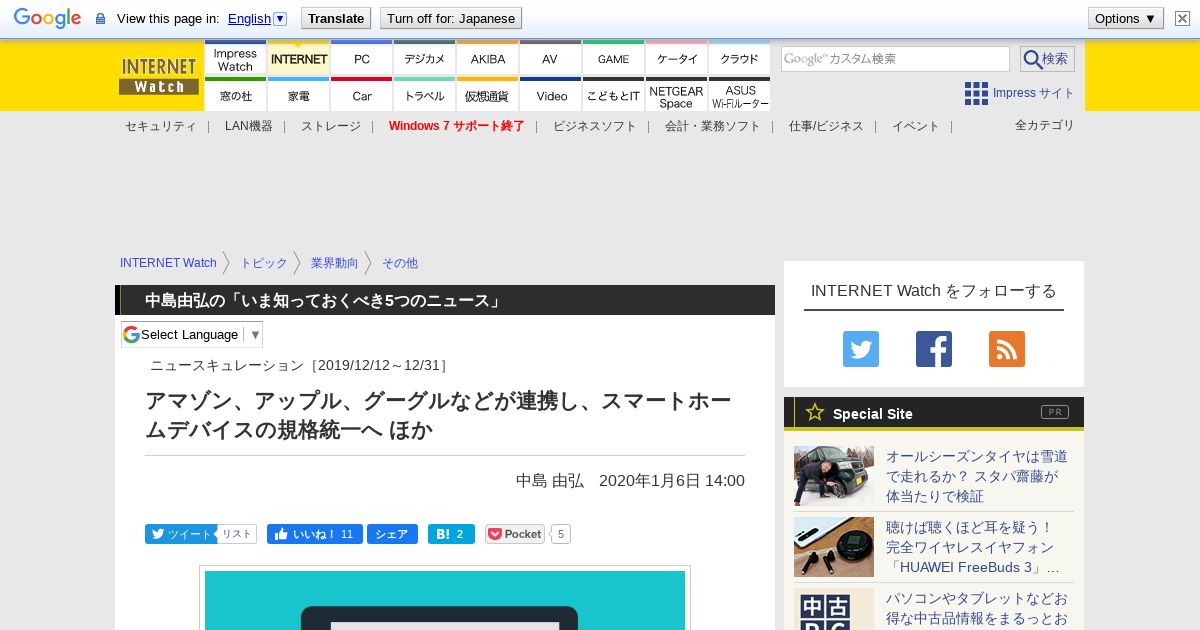
Task: Open the 中古PC information article link
Action: (x=977, y=609)
